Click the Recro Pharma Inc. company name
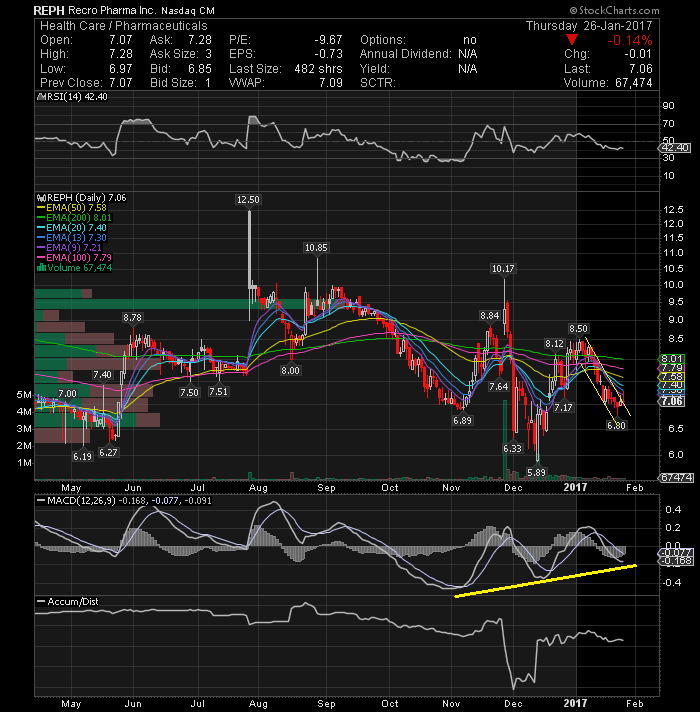This screenshot has width=700, height=712. click(112, 10)
